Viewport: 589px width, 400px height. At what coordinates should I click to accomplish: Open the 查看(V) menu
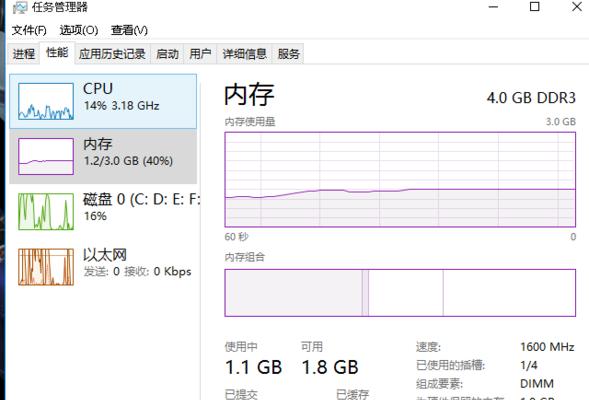coord(129,30)
